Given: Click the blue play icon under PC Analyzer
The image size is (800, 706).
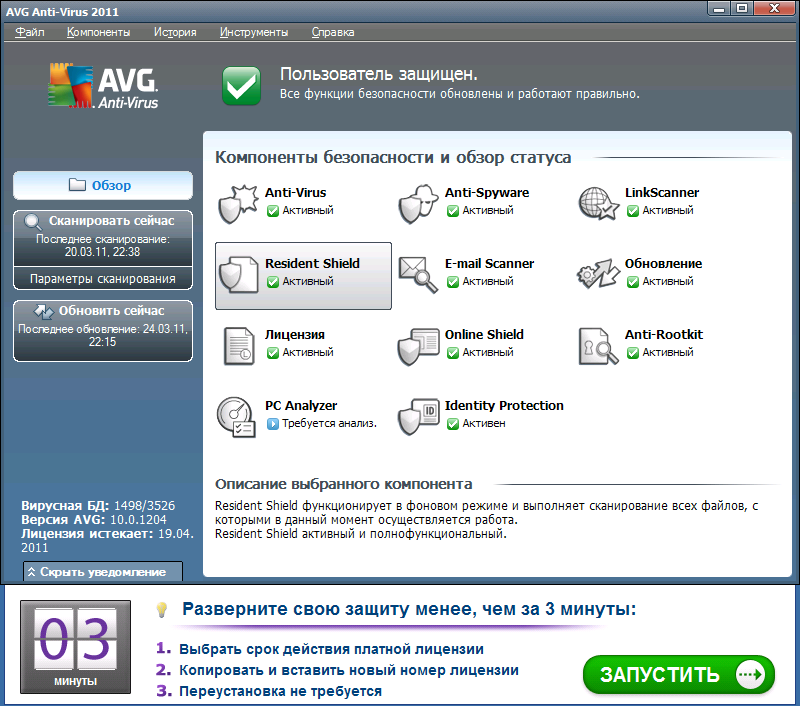Looking at the screenshot, I should [272, 423].
